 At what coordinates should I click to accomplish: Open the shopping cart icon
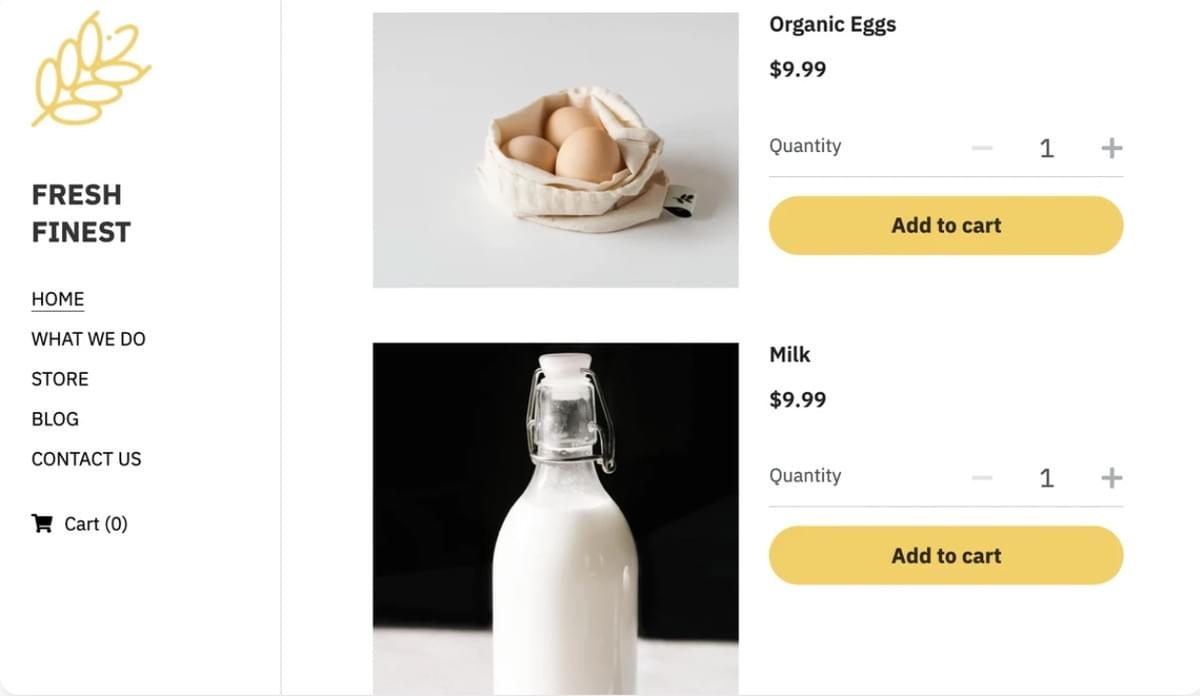(x=42, y=523)
